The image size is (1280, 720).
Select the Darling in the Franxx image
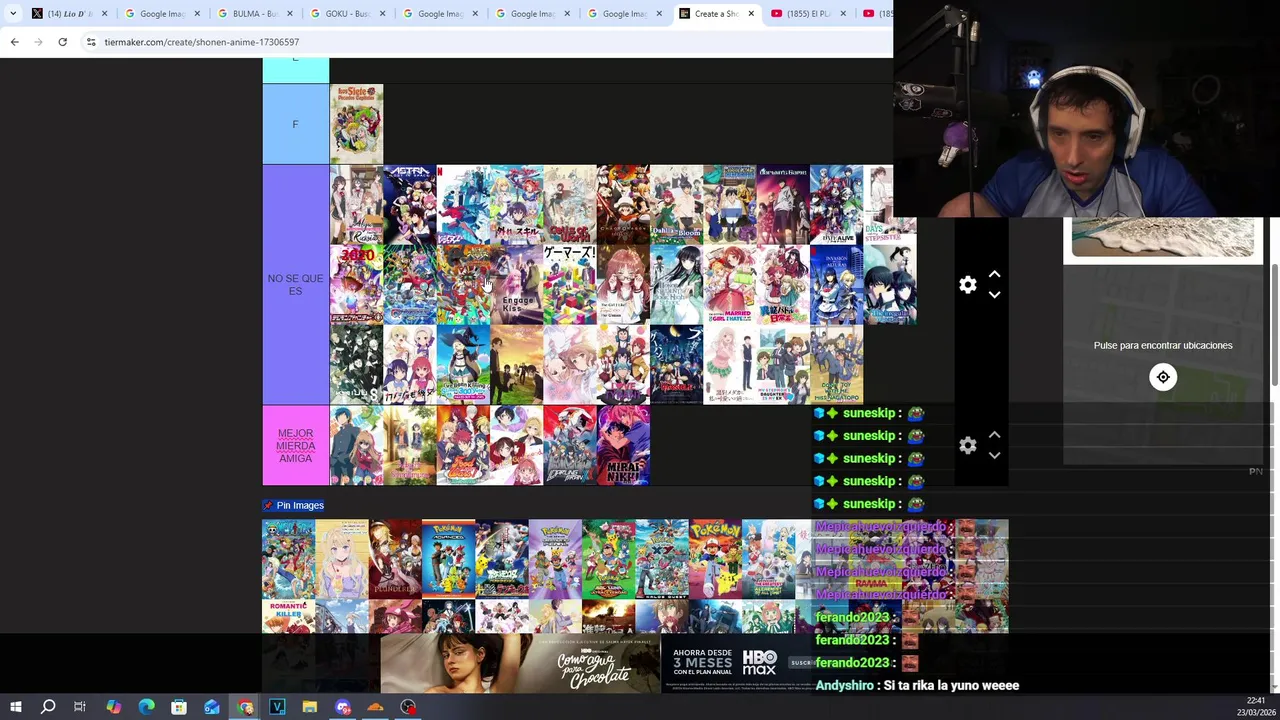(x=570, y=445)
